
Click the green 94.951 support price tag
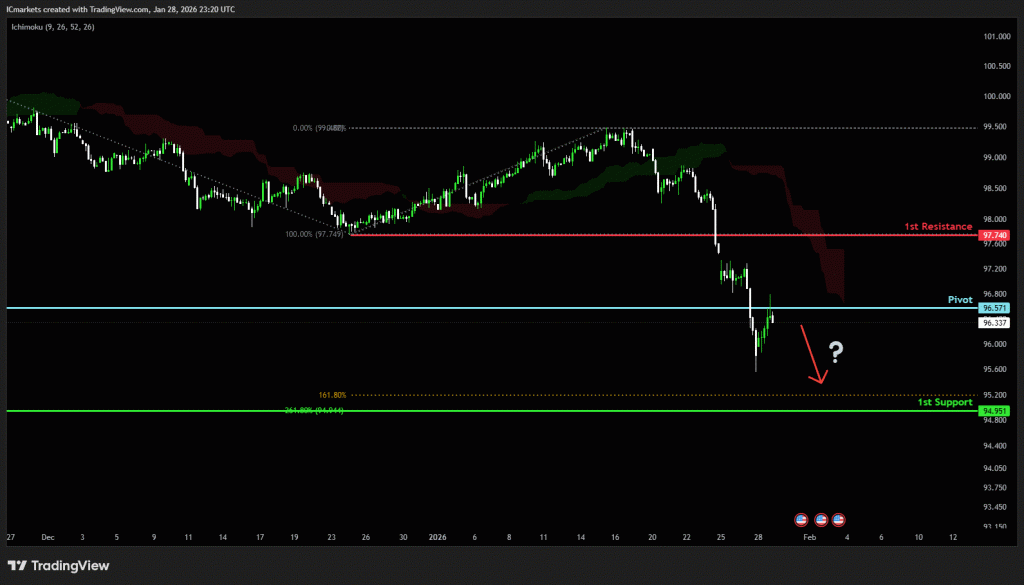[x=994, y=411]
